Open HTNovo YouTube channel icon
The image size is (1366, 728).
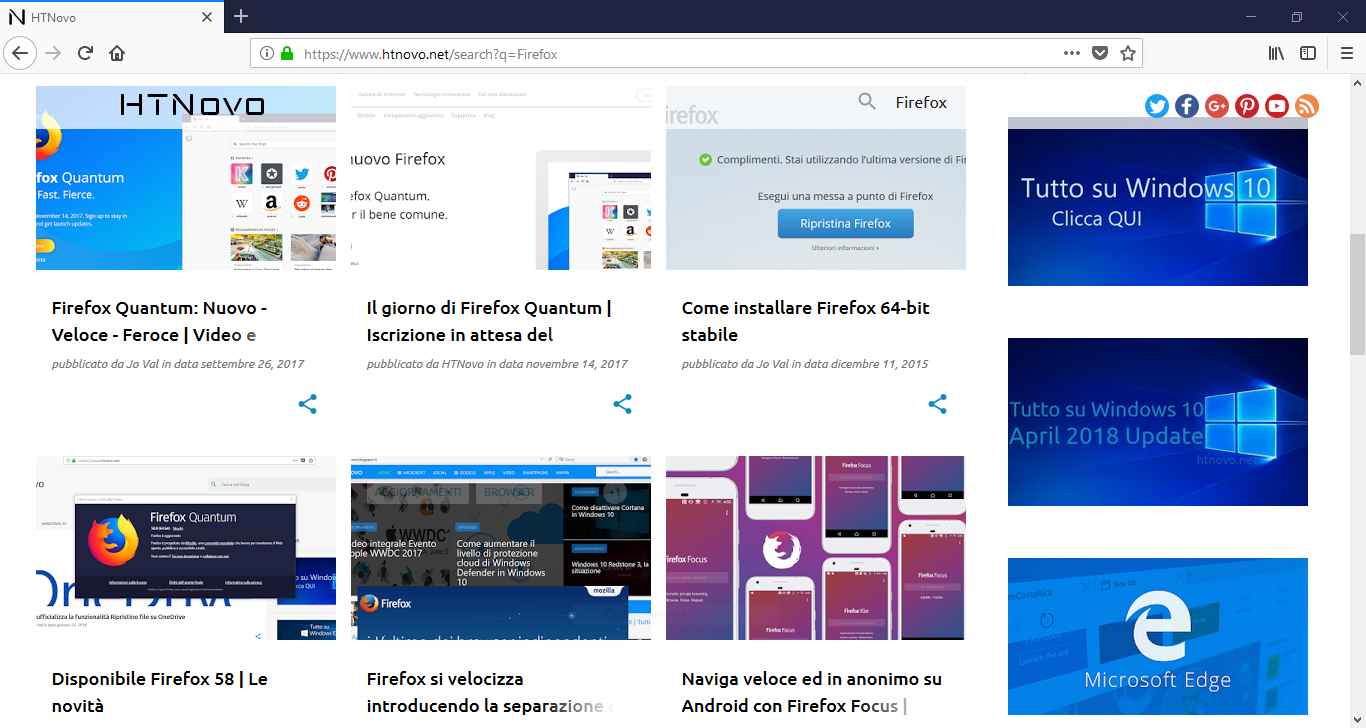click(x=1277, y=106)
